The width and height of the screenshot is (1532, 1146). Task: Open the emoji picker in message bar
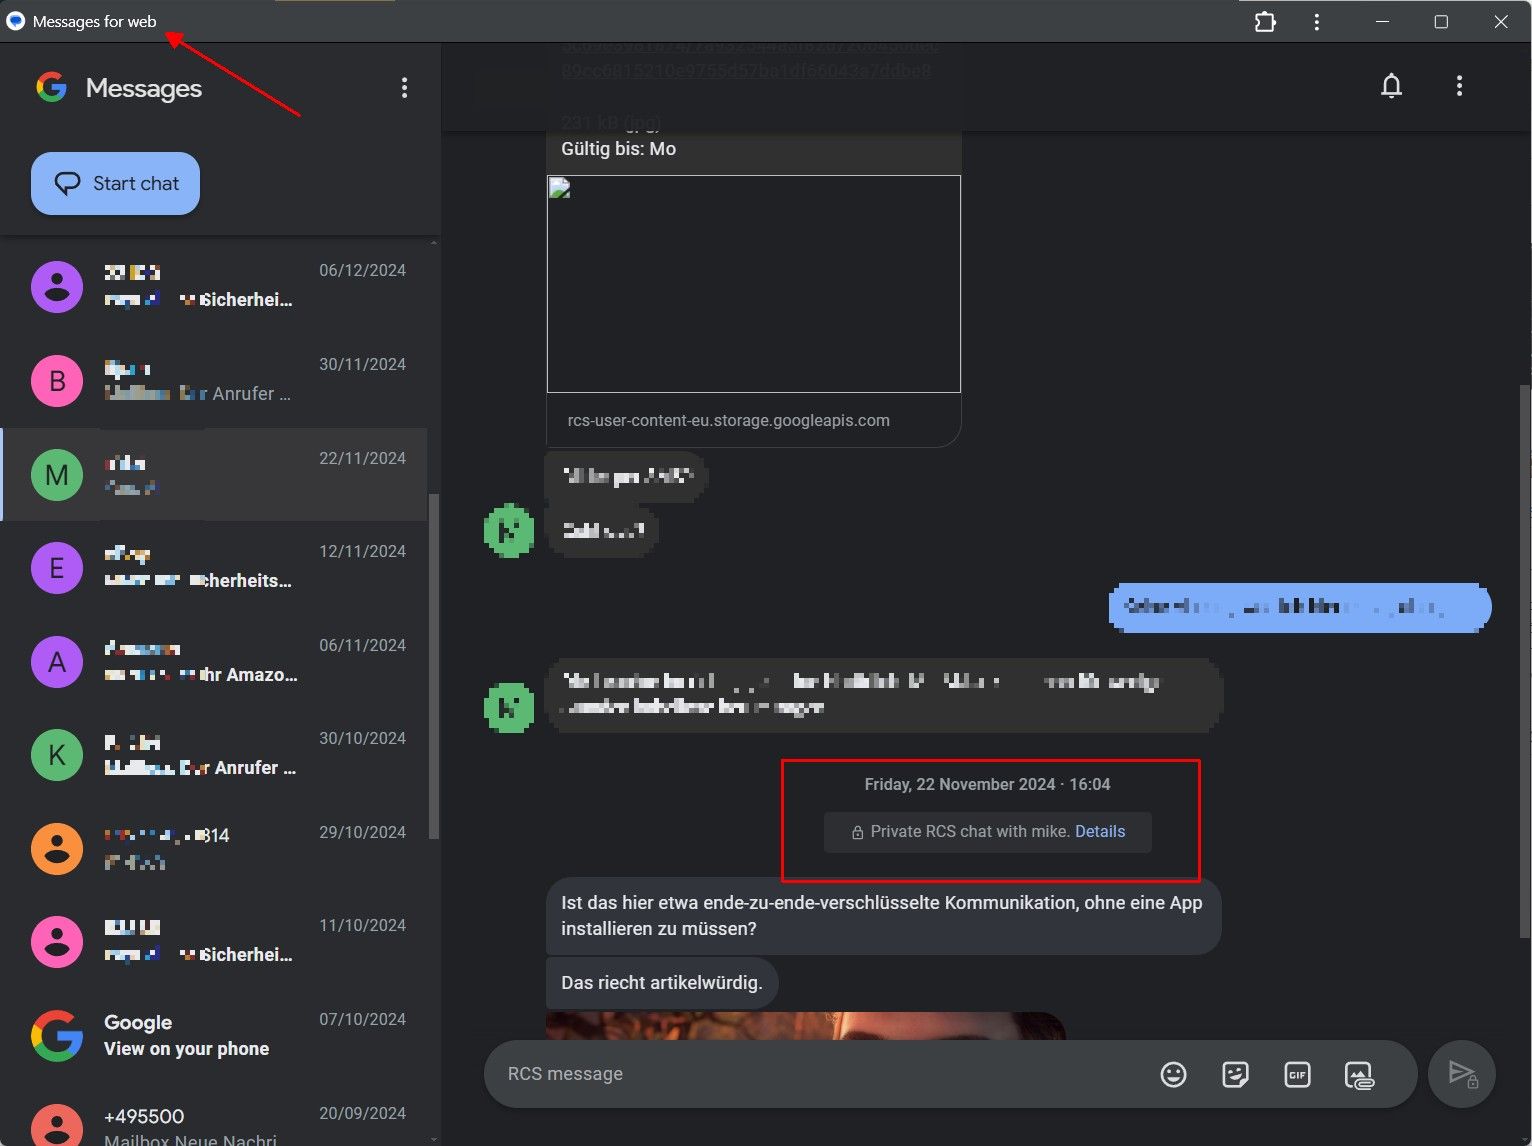1173,1074
